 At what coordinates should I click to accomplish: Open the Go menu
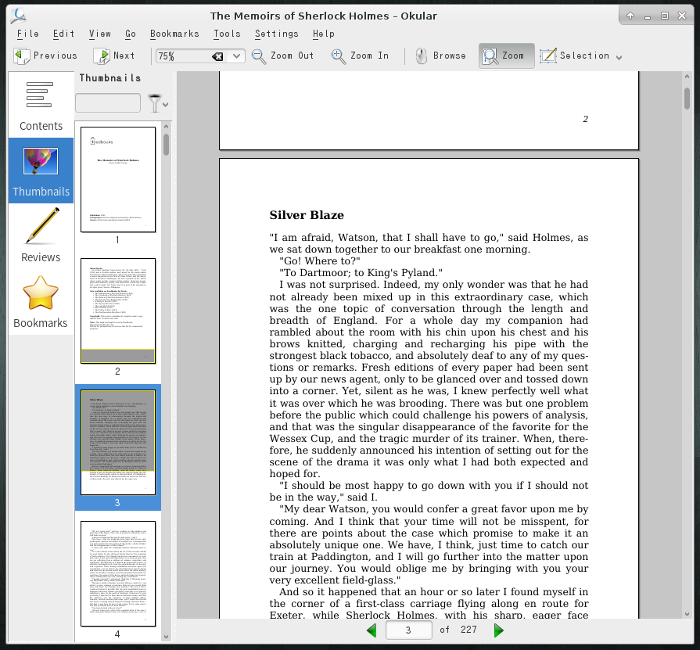130,34
